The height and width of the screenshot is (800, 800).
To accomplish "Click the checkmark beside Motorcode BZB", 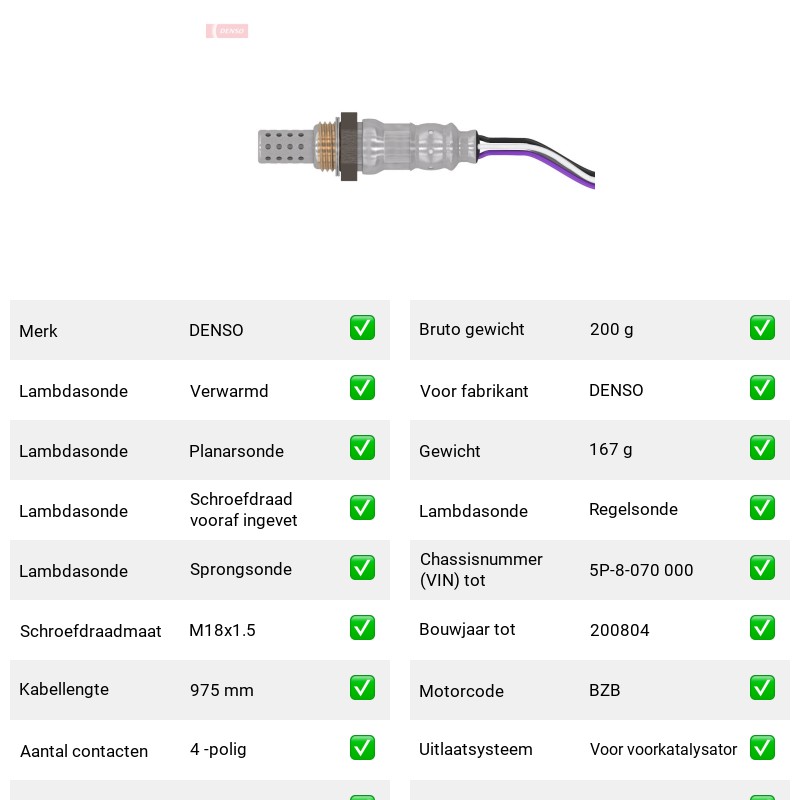I will 762,688.
